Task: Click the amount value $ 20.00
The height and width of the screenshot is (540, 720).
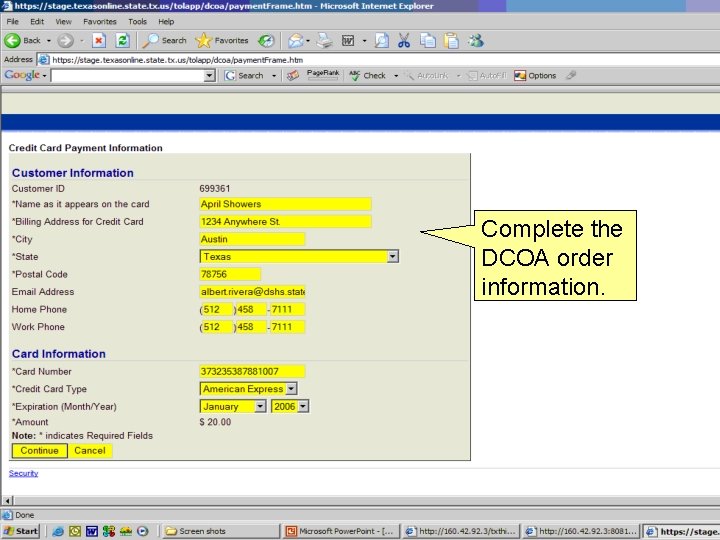Action: (215, 422)
